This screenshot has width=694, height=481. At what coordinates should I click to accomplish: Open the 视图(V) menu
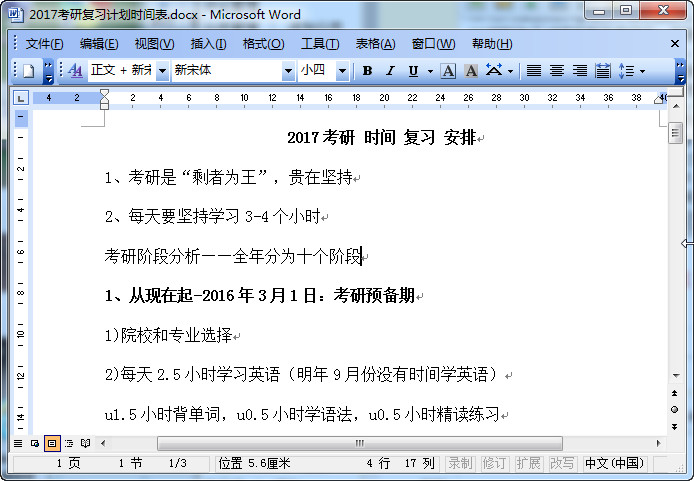click(x=154, y=44)
